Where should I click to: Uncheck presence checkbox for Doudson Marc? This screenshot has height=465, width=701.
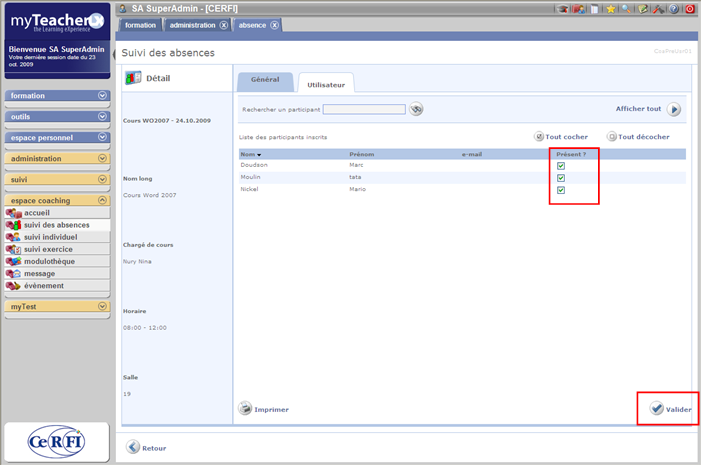click(561, 166)
